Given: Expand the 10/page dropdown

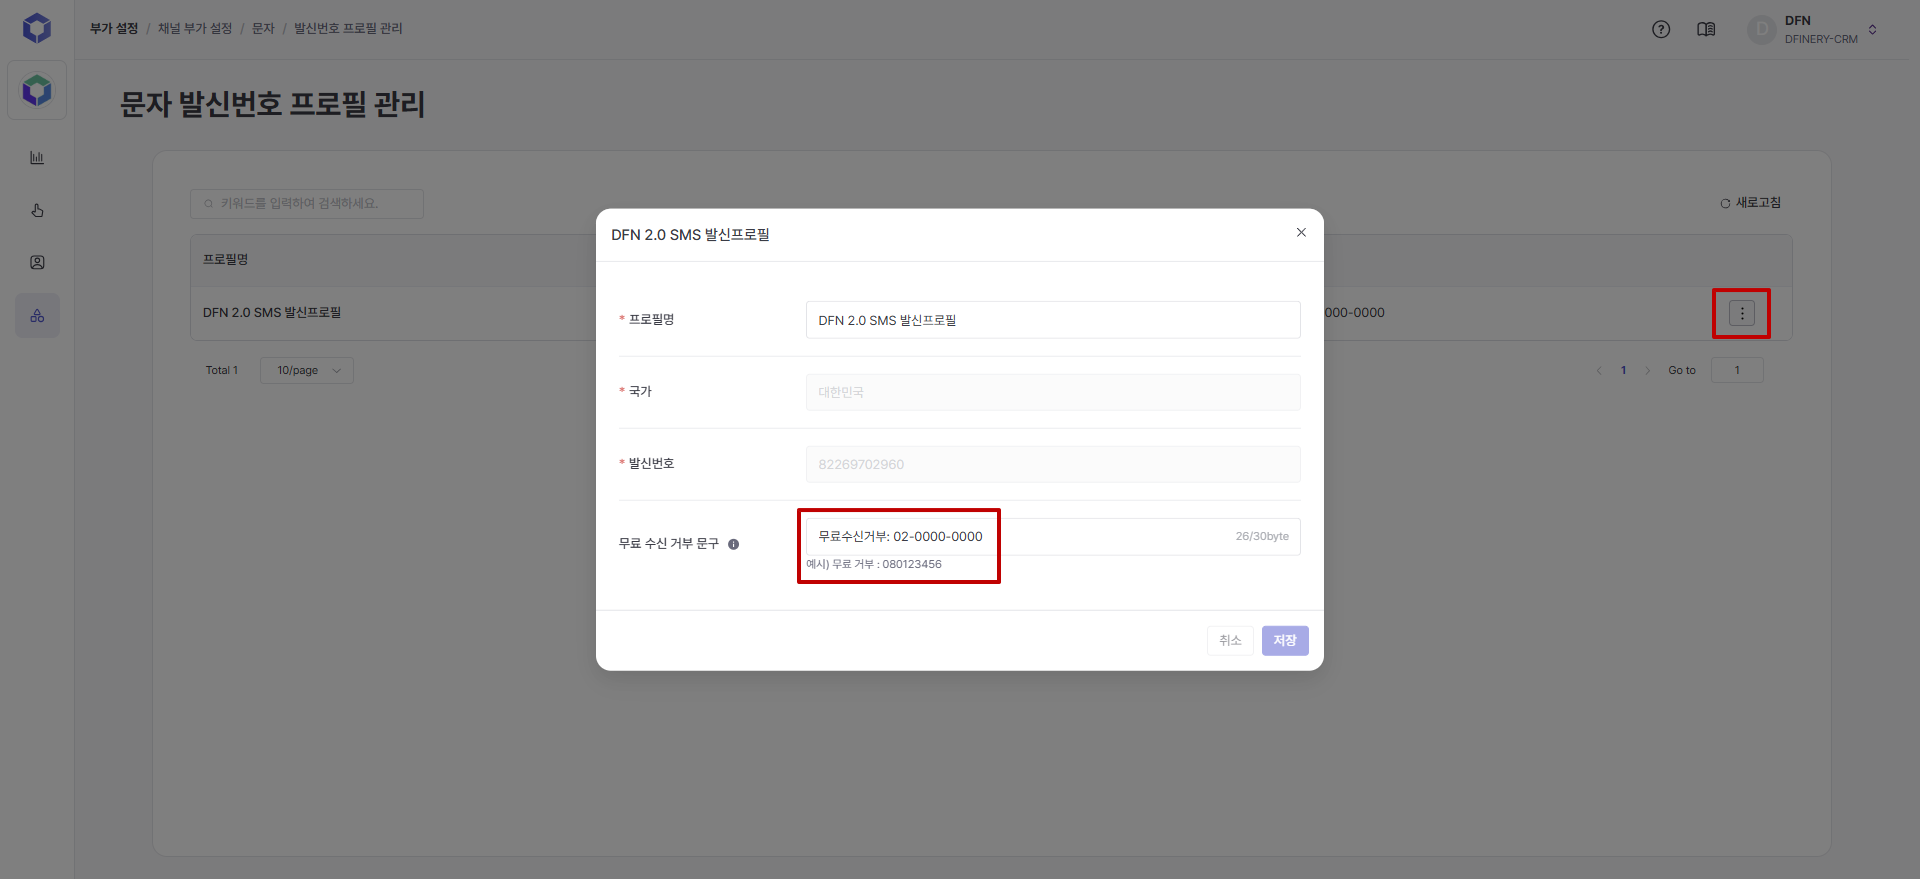Looking at the screenshot, I should tap(307, 370).
